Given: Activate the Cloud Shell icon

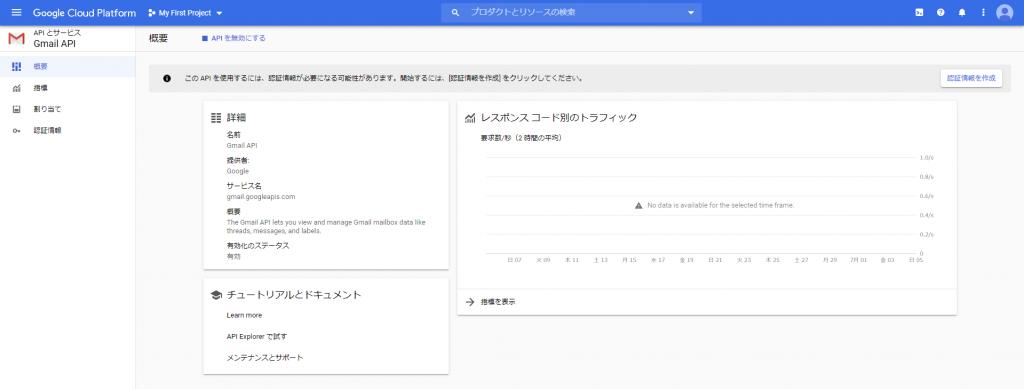Looking at the screenshot, I should 919,12.
